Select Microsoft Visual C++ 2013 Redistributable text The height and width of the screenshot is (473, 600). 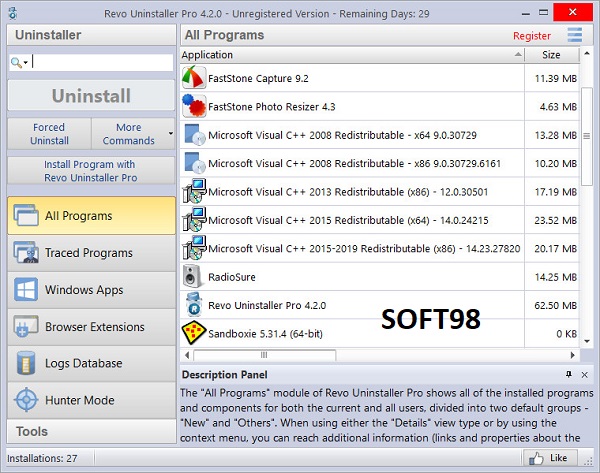click(x=348, y=192)
